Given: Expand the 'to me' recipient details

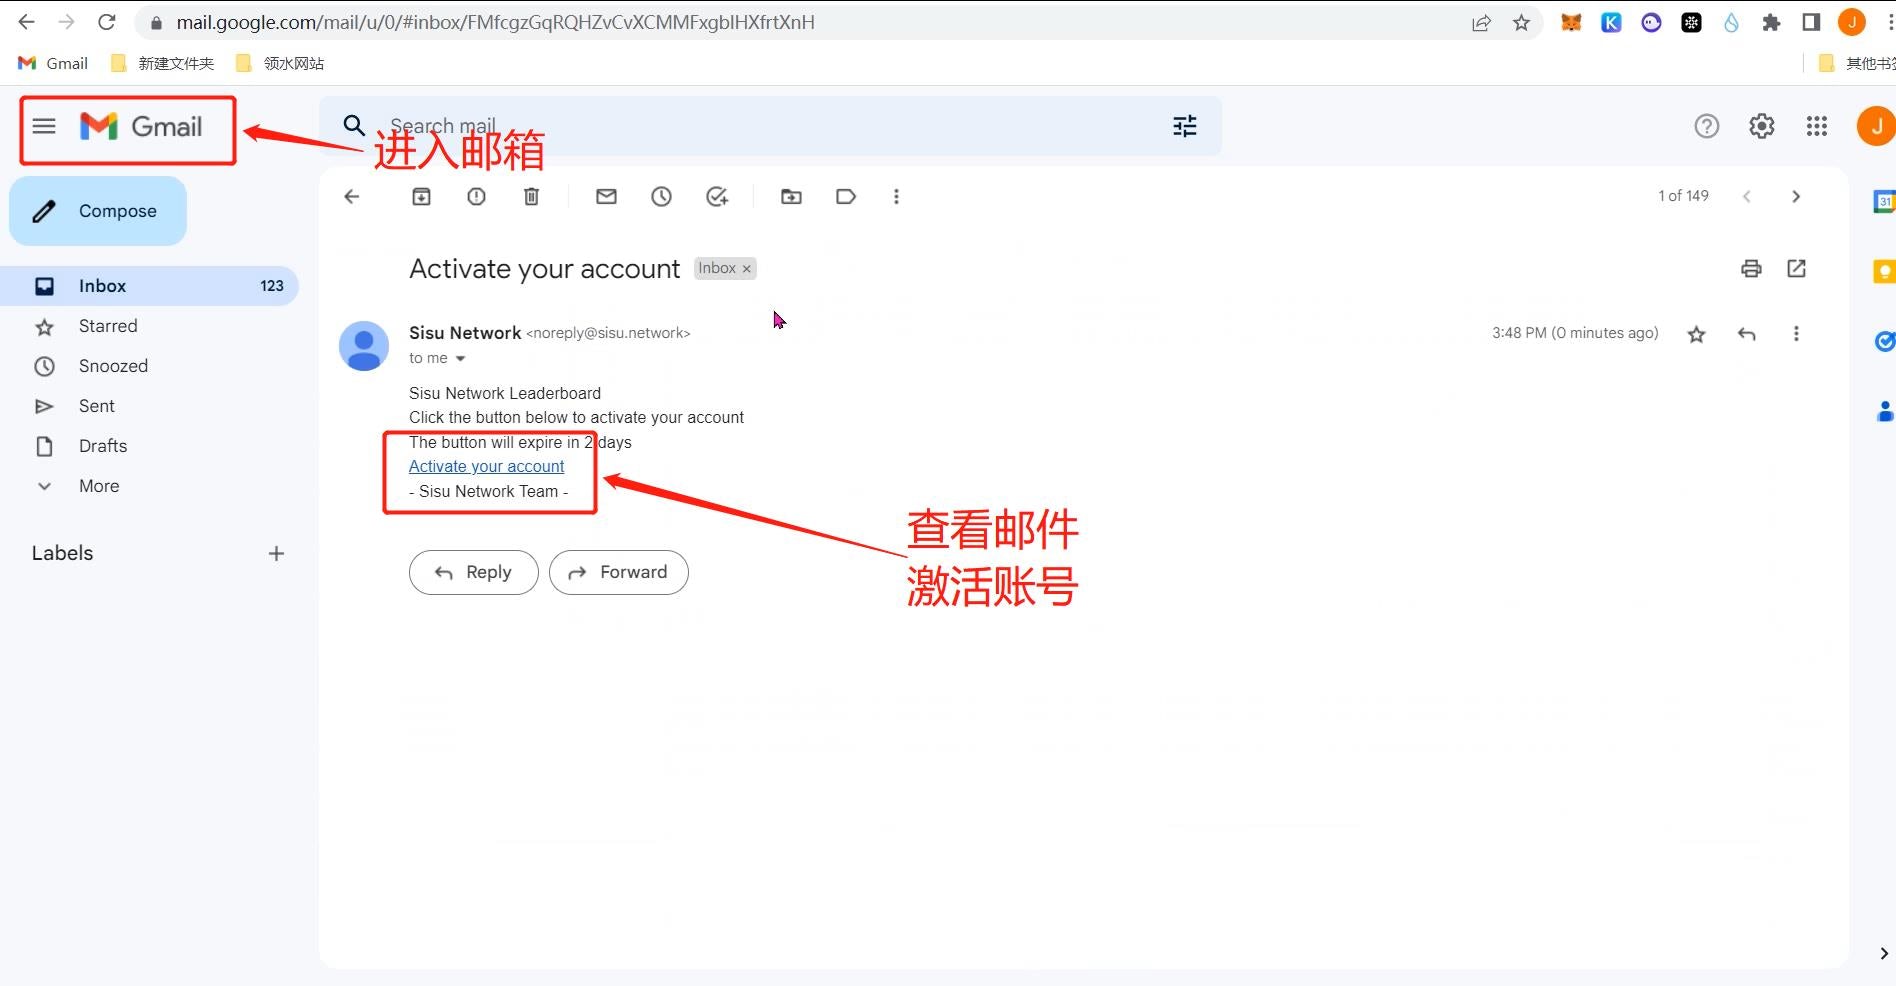Looking at the screenshot, I should click(x=459, y=357).
